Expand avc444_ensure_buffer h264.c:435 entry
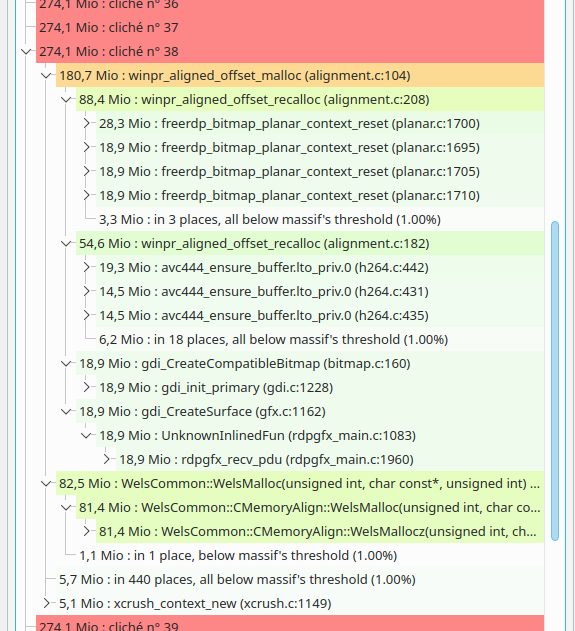This screenshot has height=631, width=575. click(x=86, y=315)
